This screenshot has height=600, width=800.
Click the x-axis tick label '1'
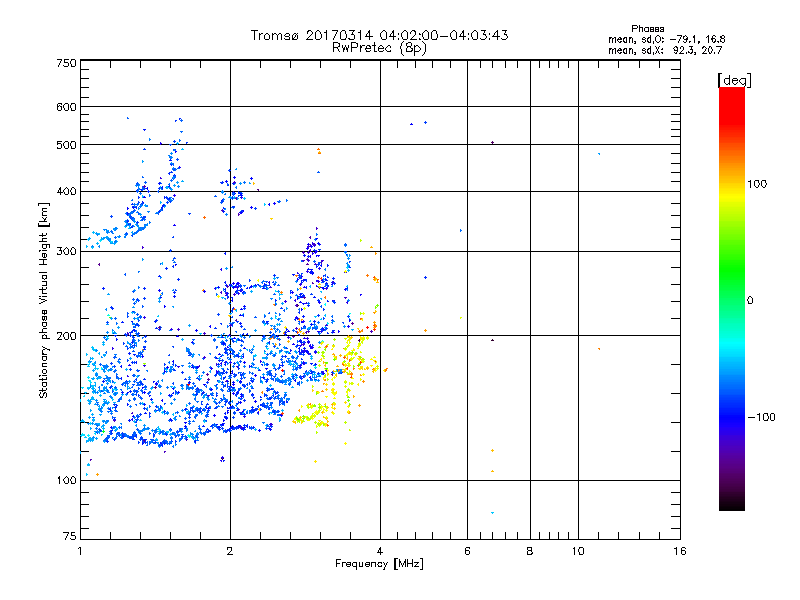click(x=80, y=551)
